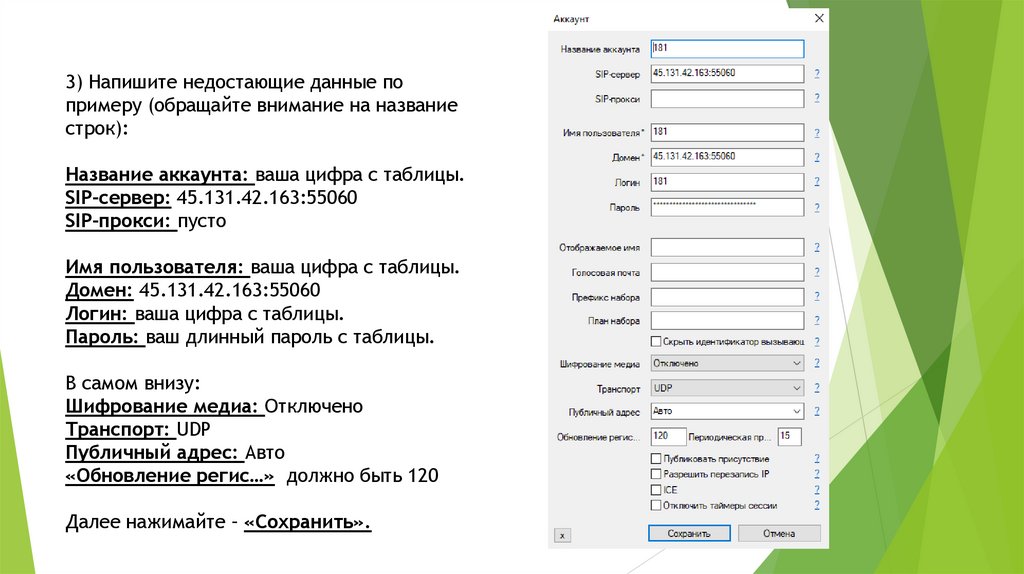Open the Транспорт dropdown showing UDP
Screen dimensions: 1024x574
point(727,388)
